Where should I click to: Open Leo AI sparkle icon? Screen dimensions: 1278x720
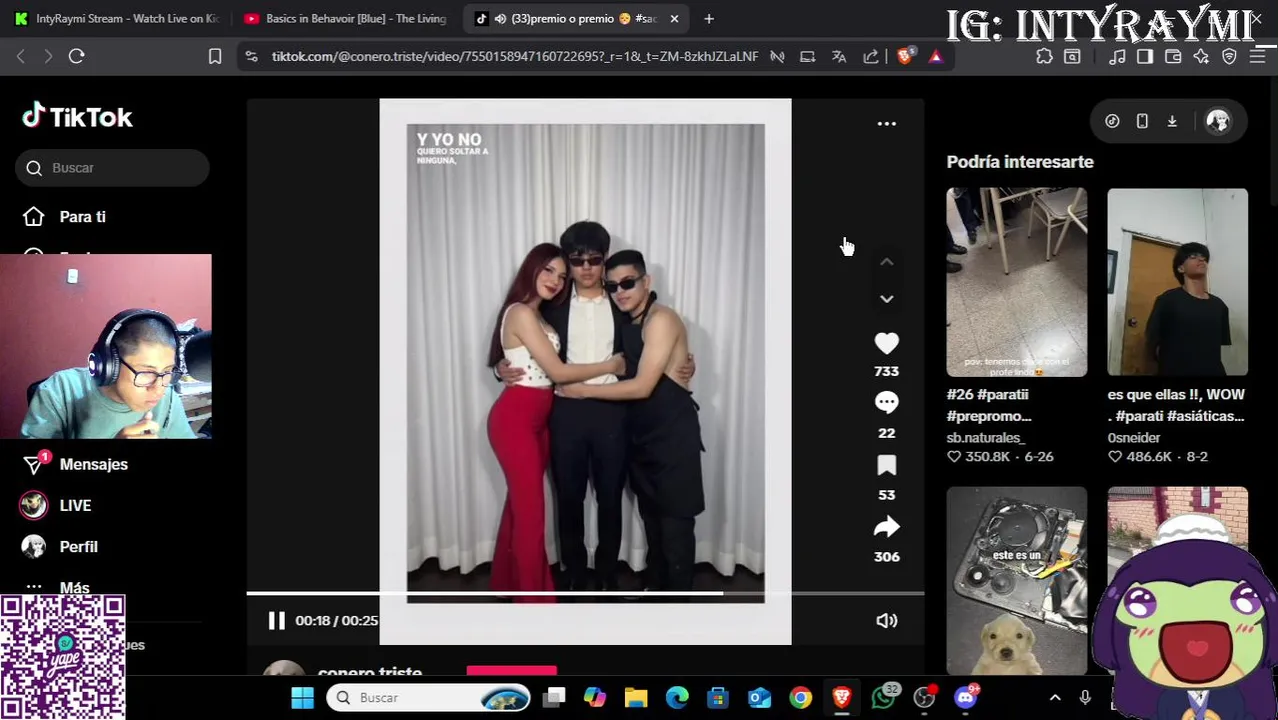coord(1201,56)
